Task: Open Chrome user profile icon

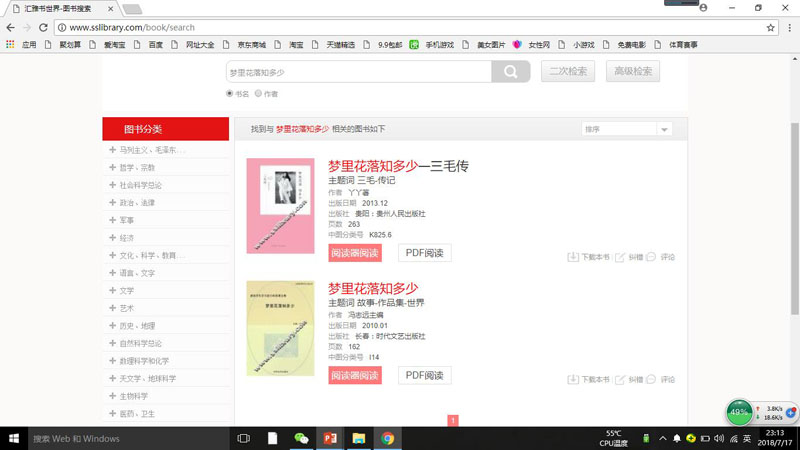Action: pos(703,8)
